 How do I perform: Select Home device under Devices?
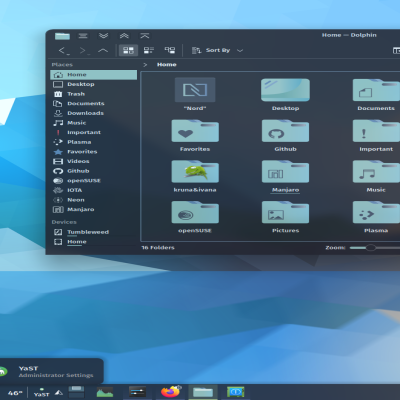[94, 242]
